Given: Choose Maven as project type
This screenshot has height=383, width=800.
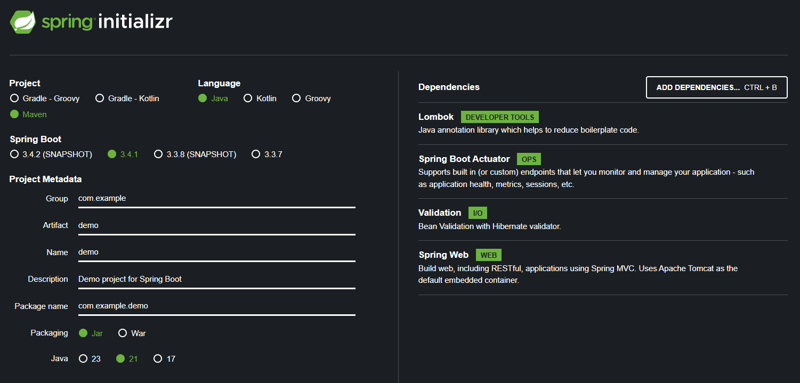Looking at the screenshot, I should click(29, 114).
